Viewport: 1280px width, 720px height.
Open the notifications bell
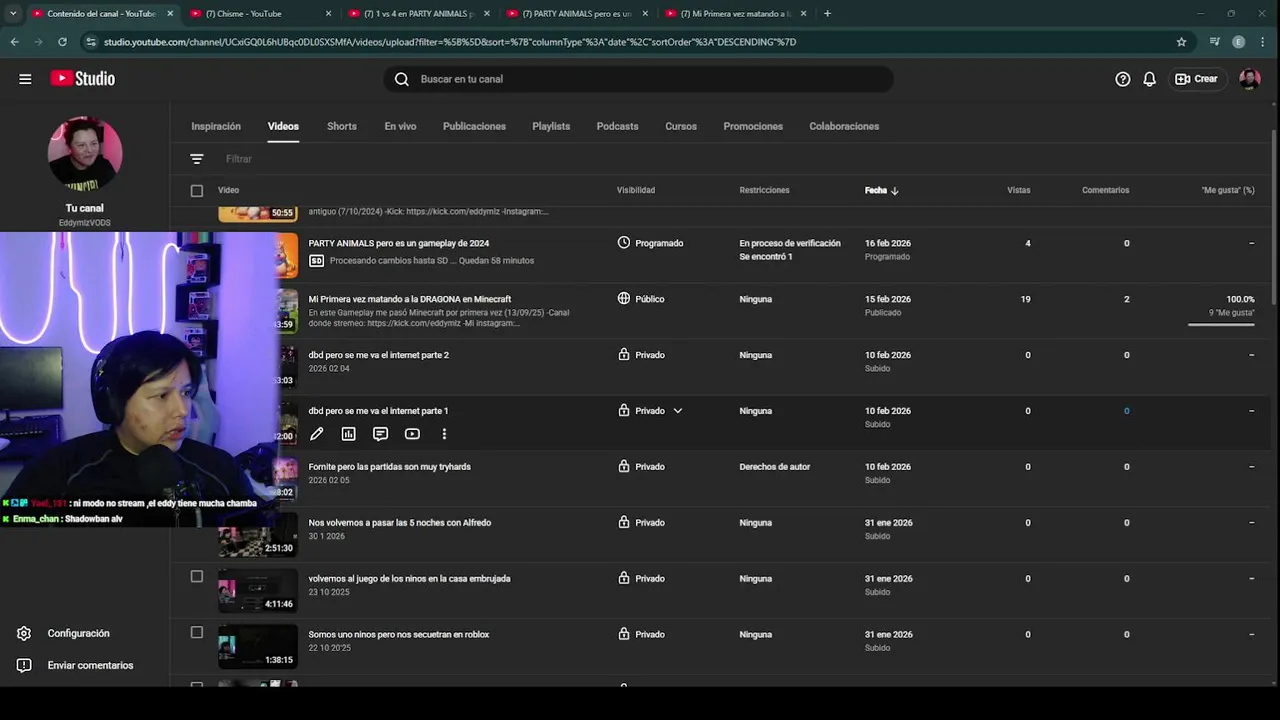click(1150, 79)
